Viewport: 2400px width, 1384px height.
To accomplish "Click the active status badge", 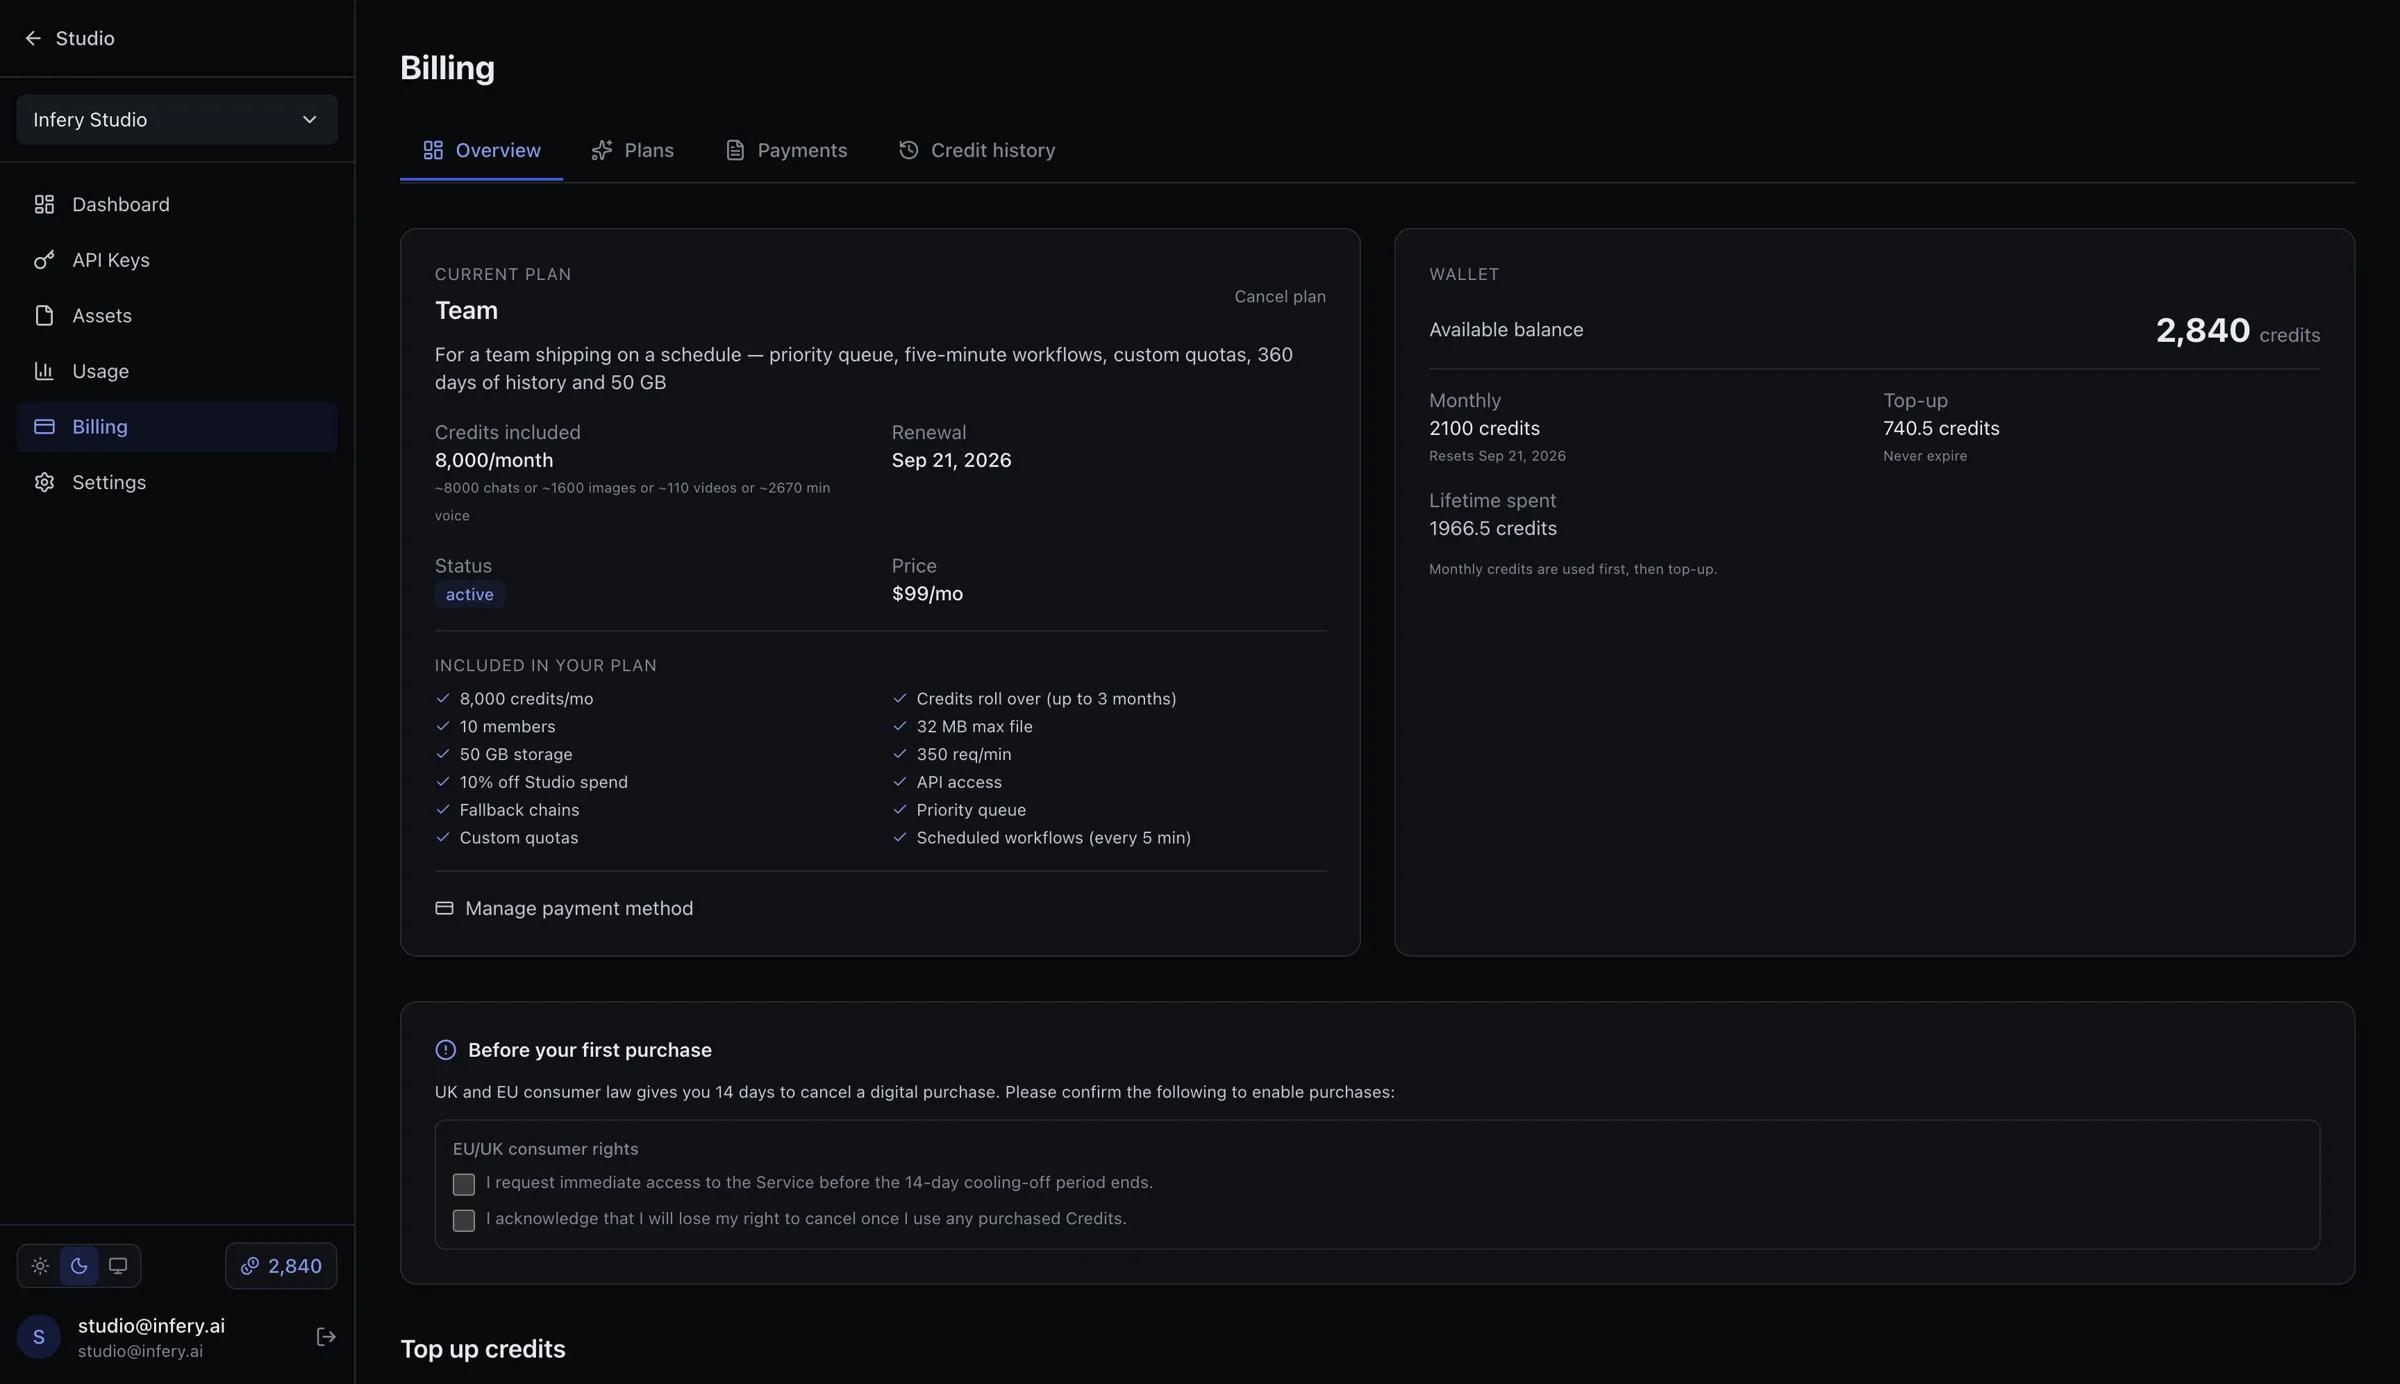I will point(469,594).
